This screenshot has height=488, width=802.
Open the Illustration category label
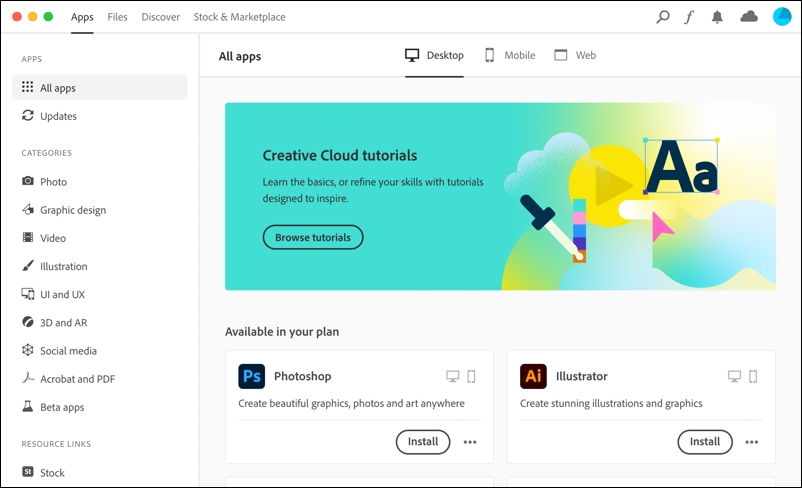click(x=64, y=266)
